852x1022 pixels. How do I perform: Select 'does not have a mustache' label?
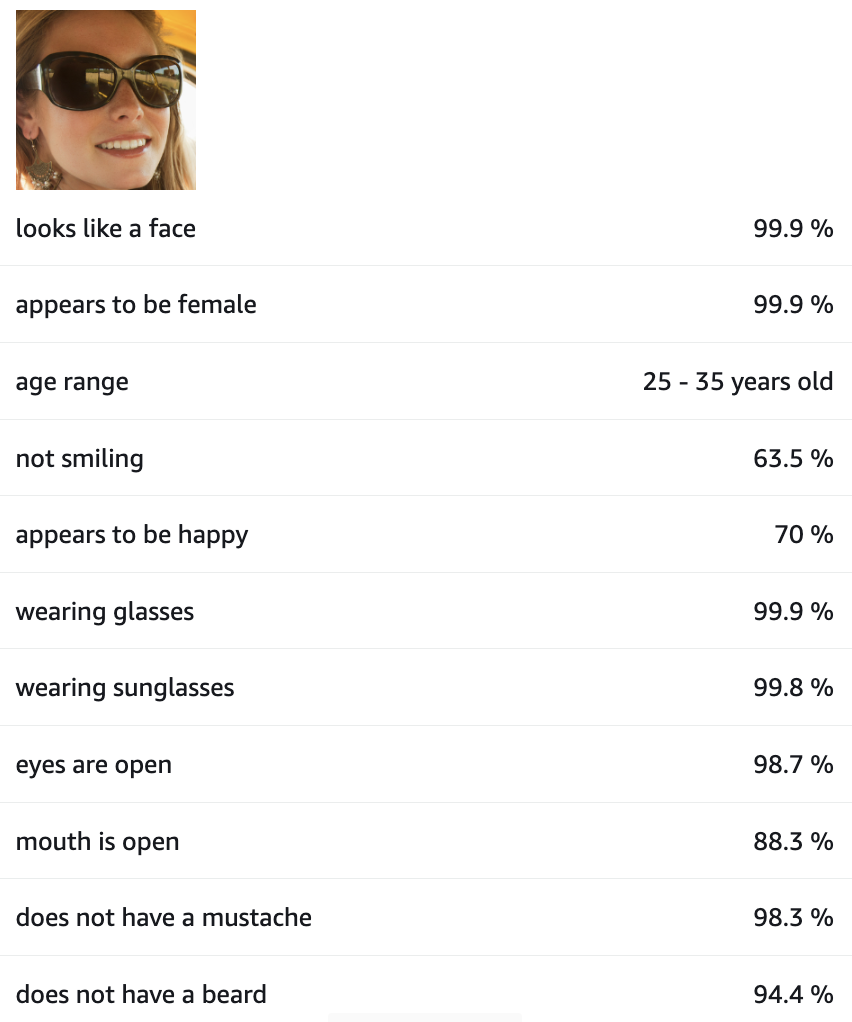pos(164,918)
